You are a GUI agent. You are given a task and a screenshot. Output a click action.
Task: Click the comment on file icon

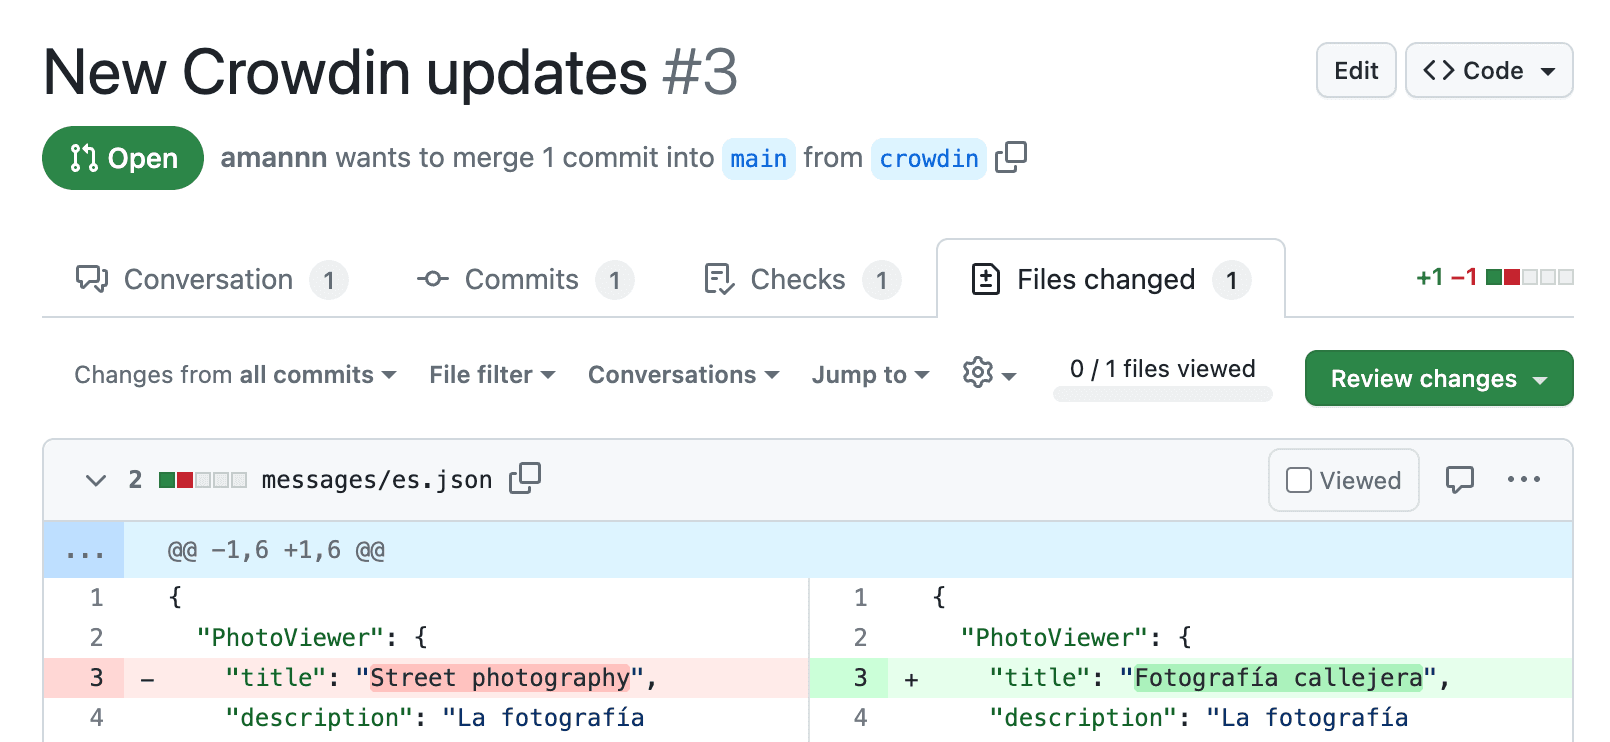pyautogui.click(x=1459, y=480)
